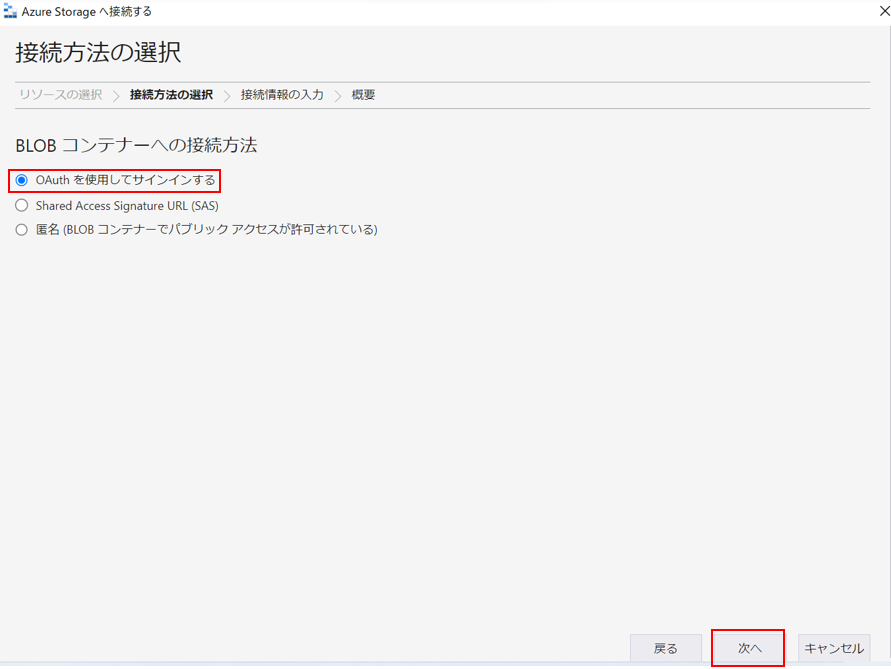Viewport: 891px width, 669px height.
Task: Select the 匿名 public access radio option
Action: point(22,230)
